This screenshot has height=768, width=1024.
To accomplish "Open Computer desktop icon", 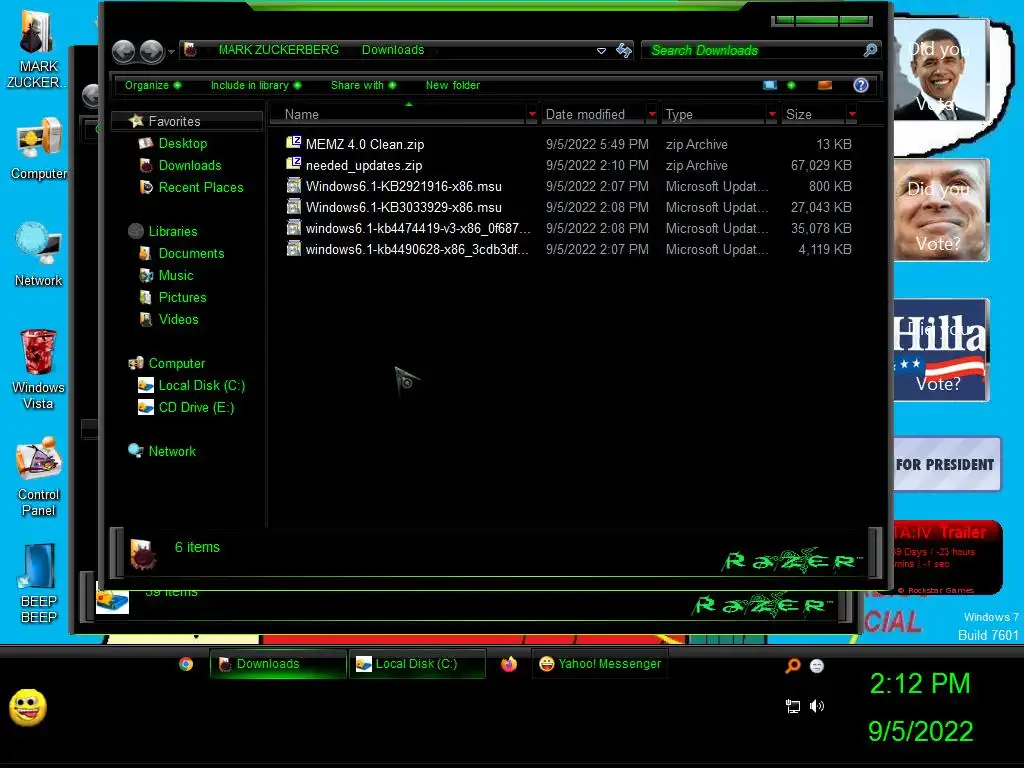I will (x=38, y=149).
